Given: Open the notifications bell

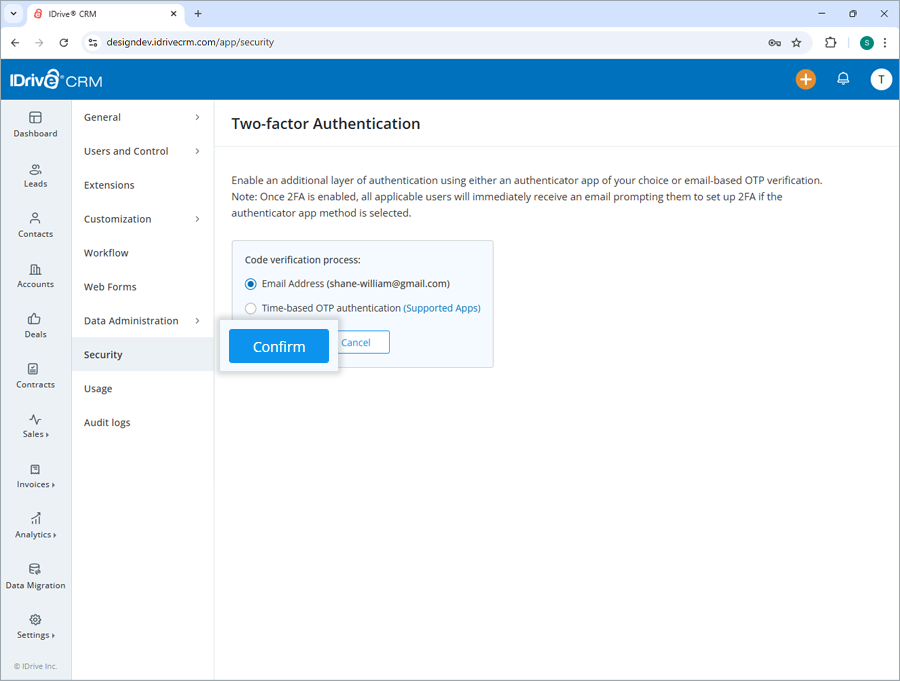Looking at the screenshot, I should pos(843,78).
